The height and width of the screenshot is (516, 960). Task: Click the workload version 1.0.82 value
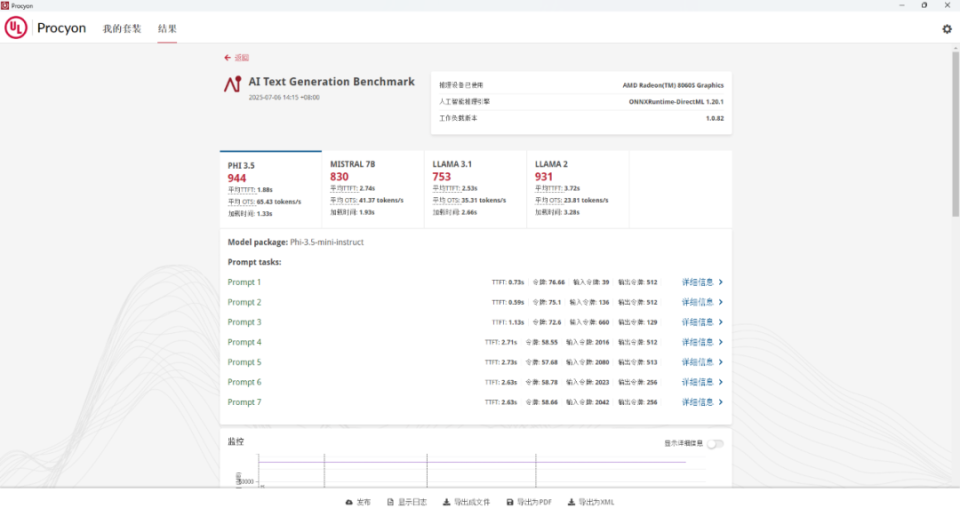point(714,118)
